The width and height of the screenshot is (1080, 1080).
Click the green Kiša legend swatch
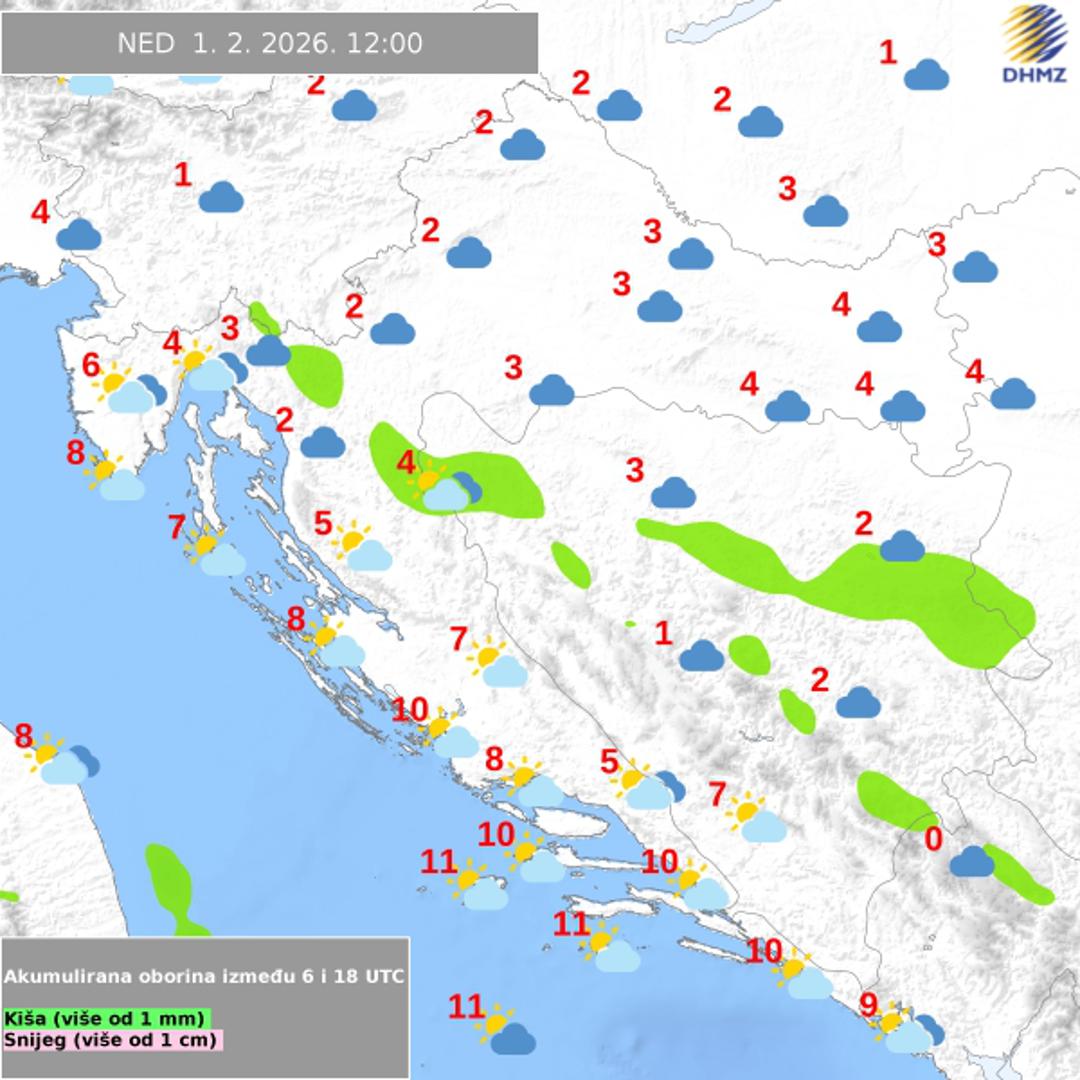click(x=106, y=1018)
